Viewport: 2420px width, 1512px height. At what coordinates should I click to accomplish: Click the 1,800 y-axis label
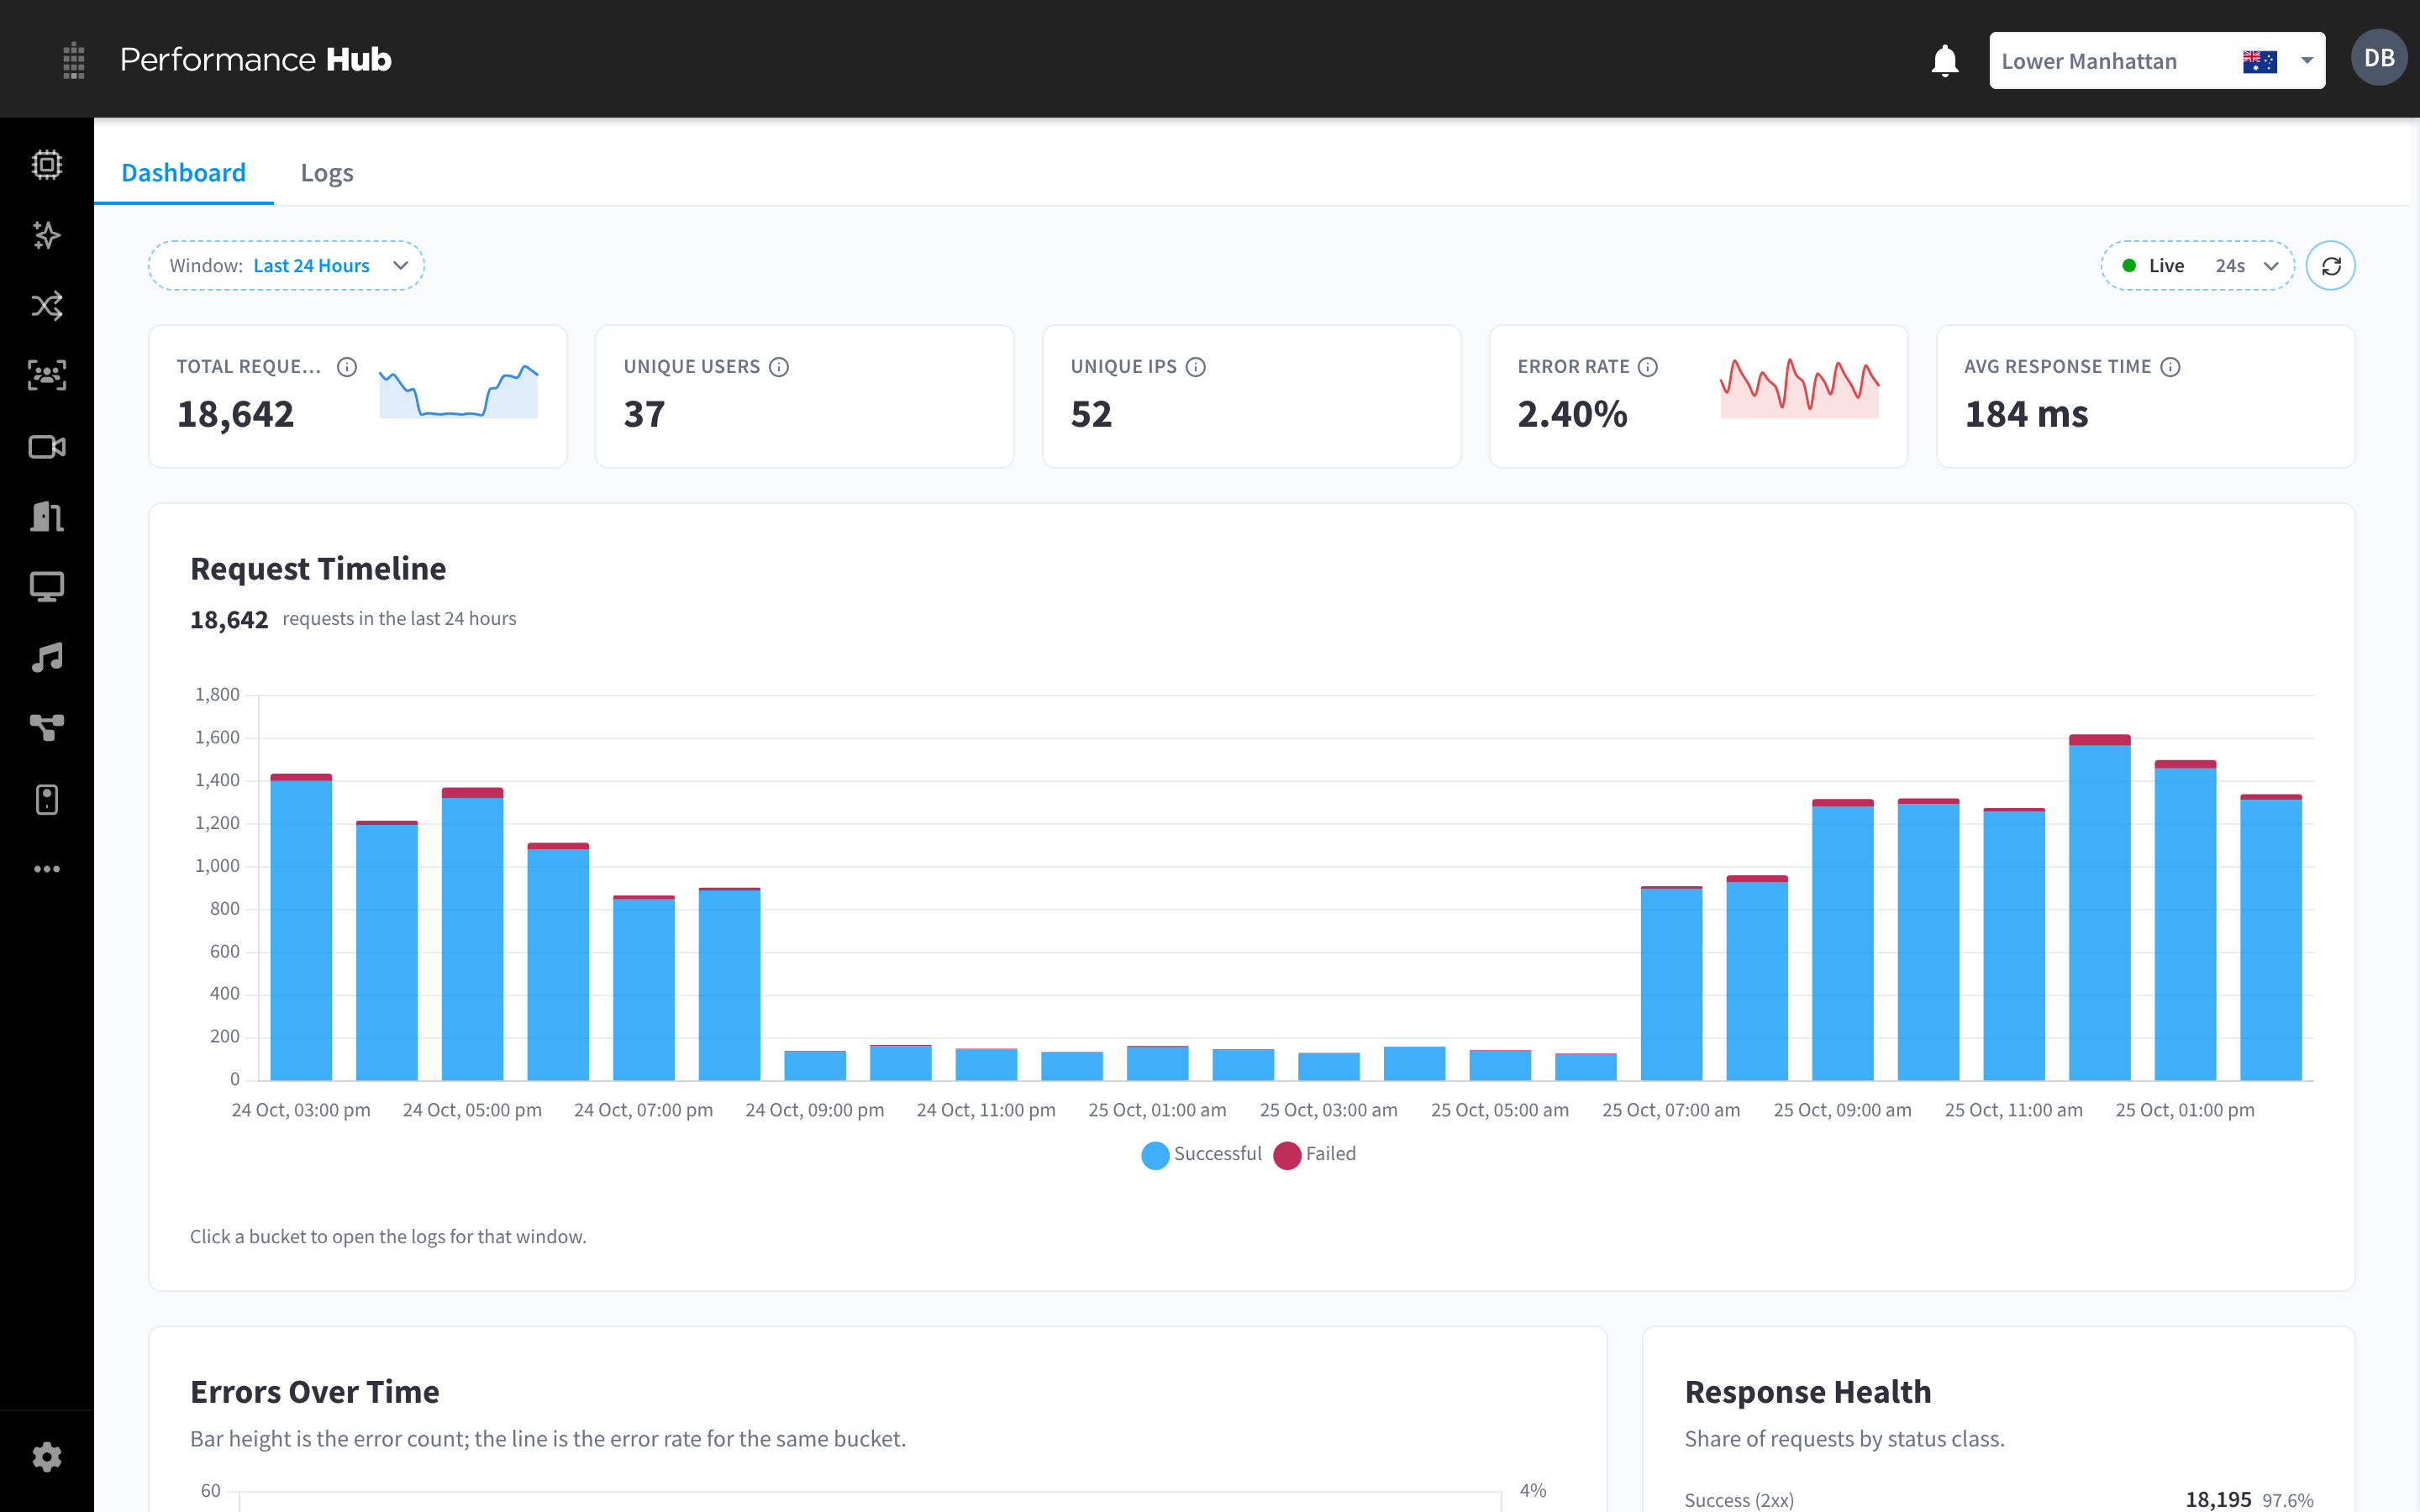[x=217, y=694]
